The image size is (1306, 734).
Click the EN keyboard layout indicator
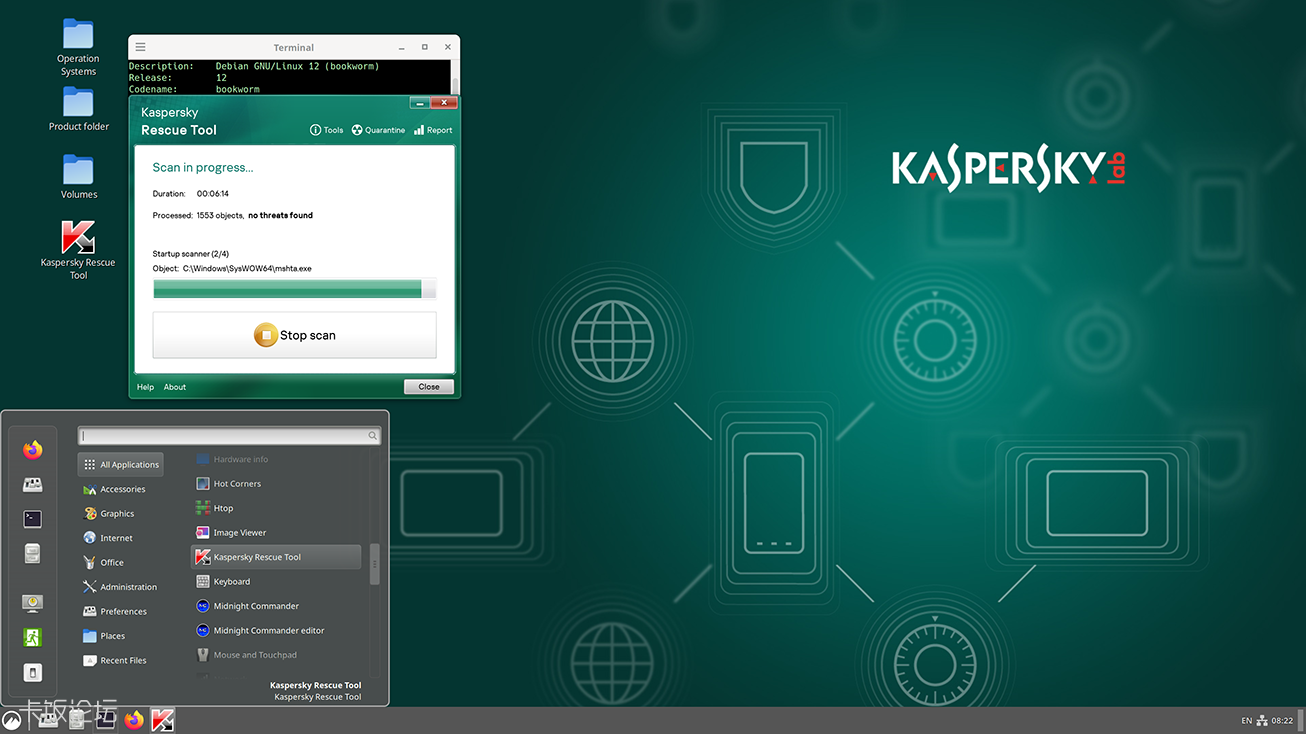1246,721
